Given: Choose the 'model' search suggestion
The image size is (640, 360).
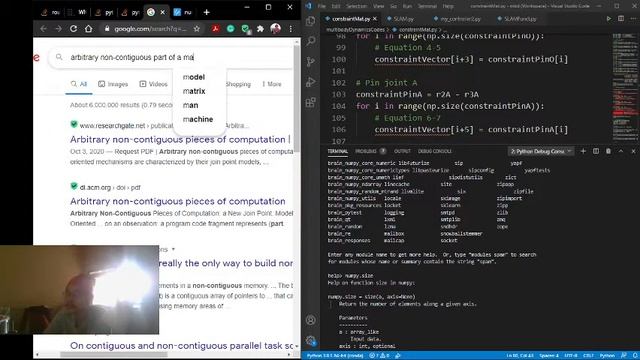Looking at the screenshot, I should [194, 77].
